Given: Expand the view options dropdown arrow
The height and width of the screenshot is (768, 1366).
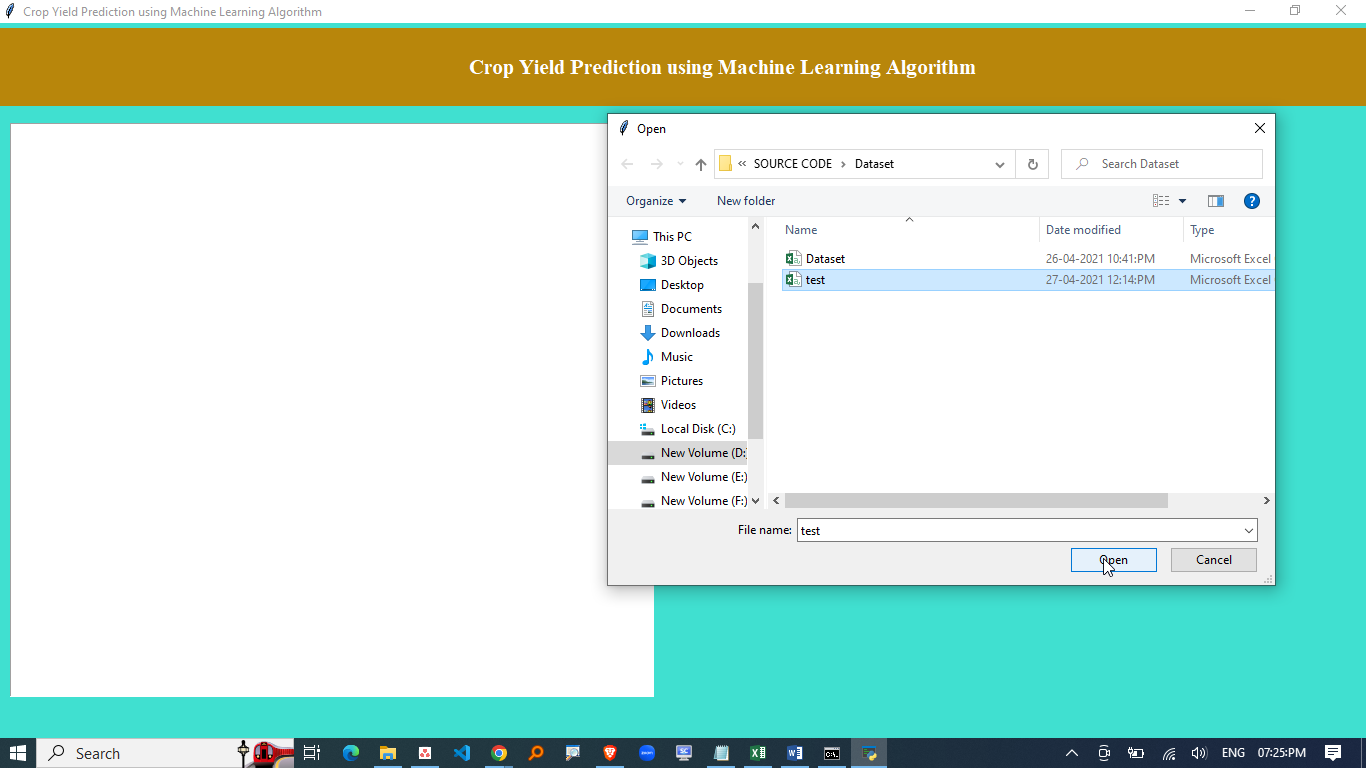Looking at the screenshot, I should tap(1182, 201).
